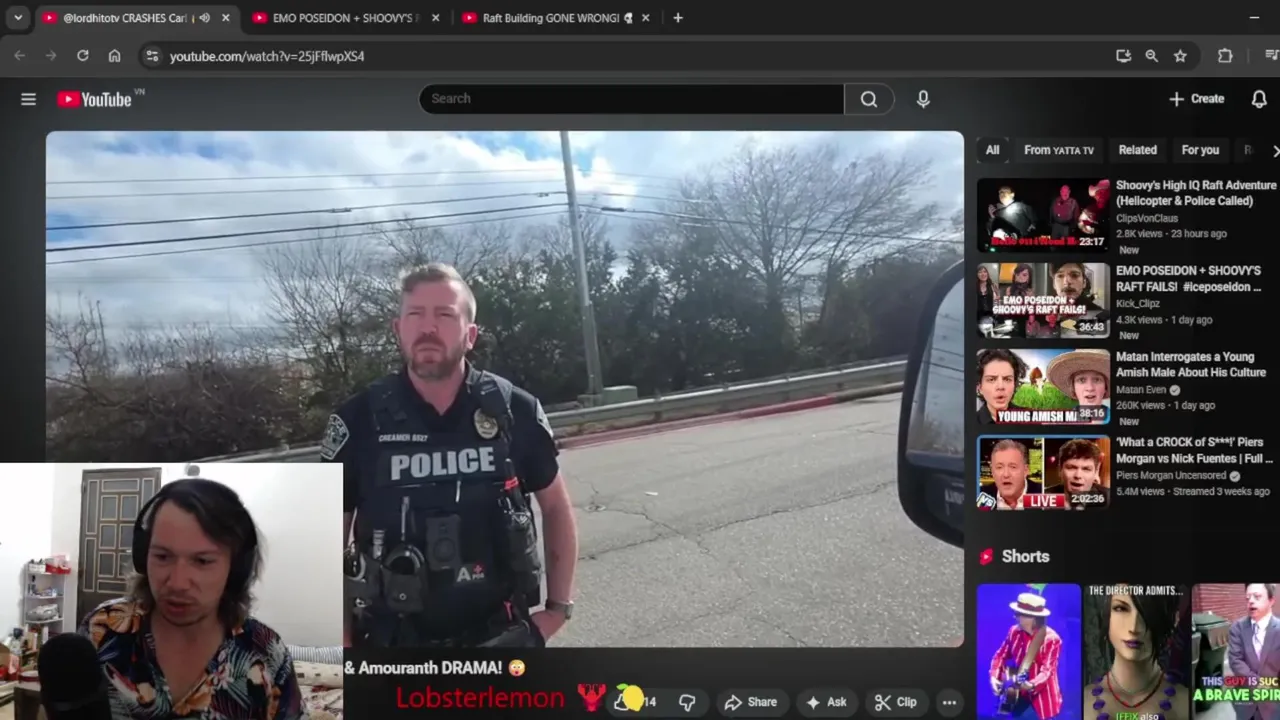Image resolution: width=1280 pixels, height=720 pixels.
Task: Open the Chrome tab search dropdown
Action: pyautogui.click(x=18, y=18)
